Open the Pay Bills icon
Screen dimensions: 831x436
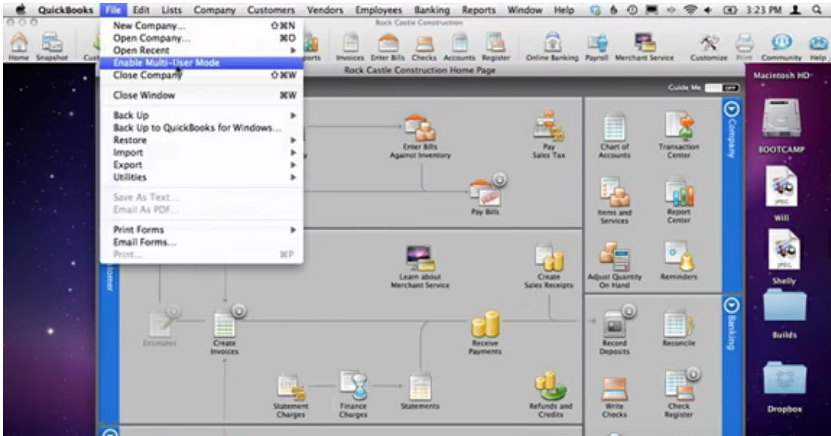tap(485, 195)
